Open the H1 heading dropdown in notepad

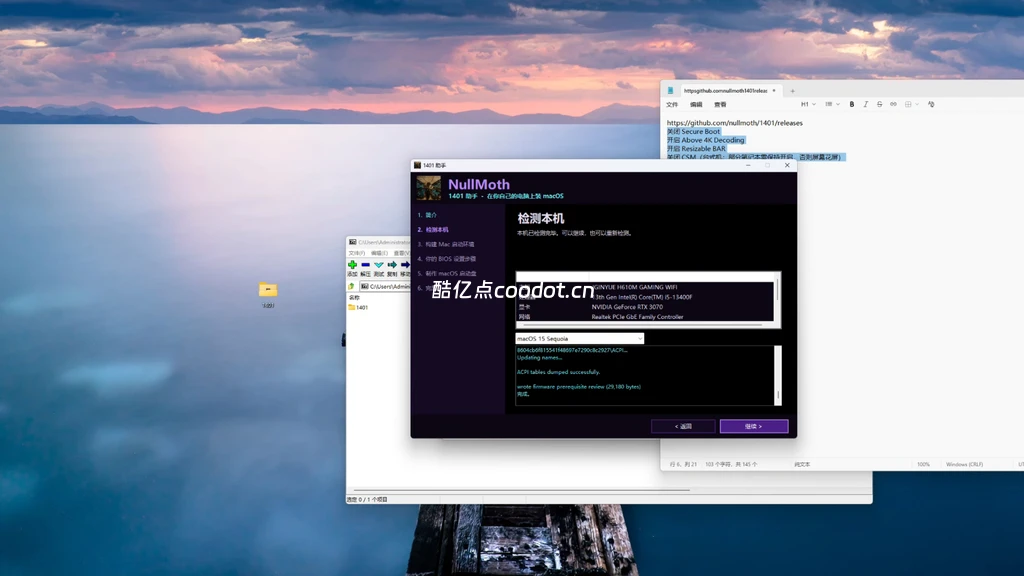(808, 104)
